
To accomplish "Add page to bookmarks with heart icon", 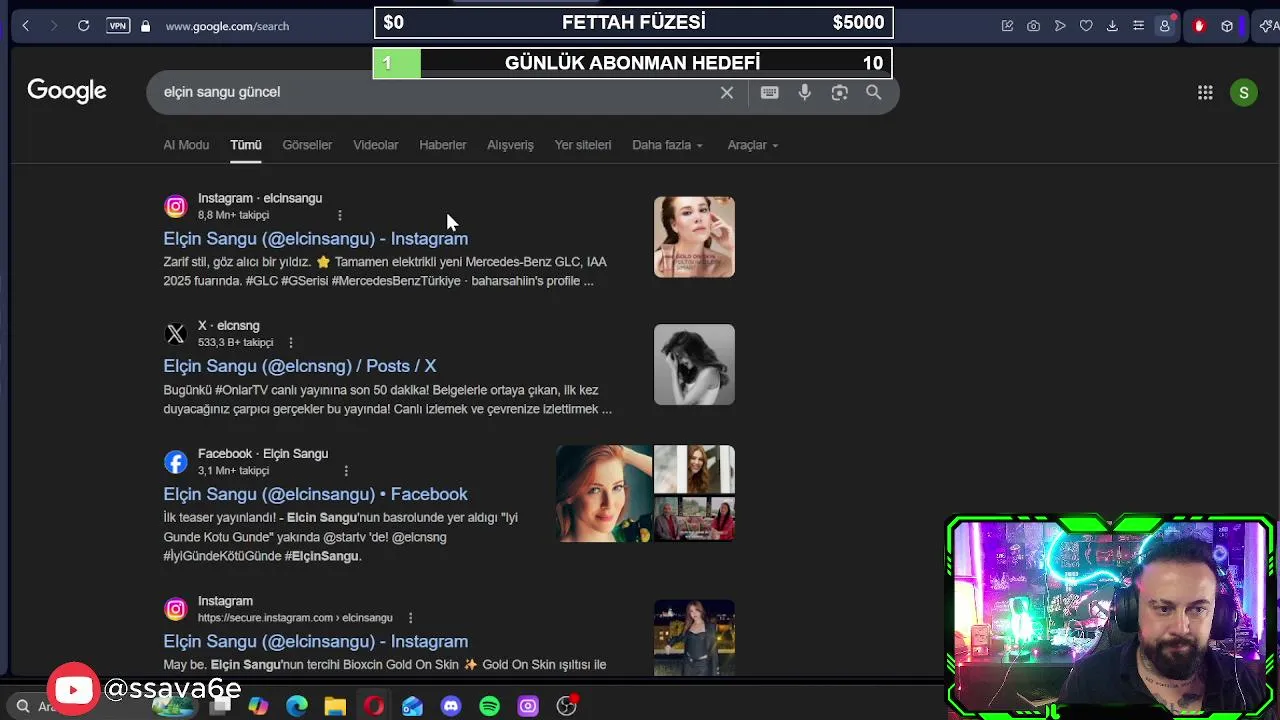I will click(x=1086, y=26).
